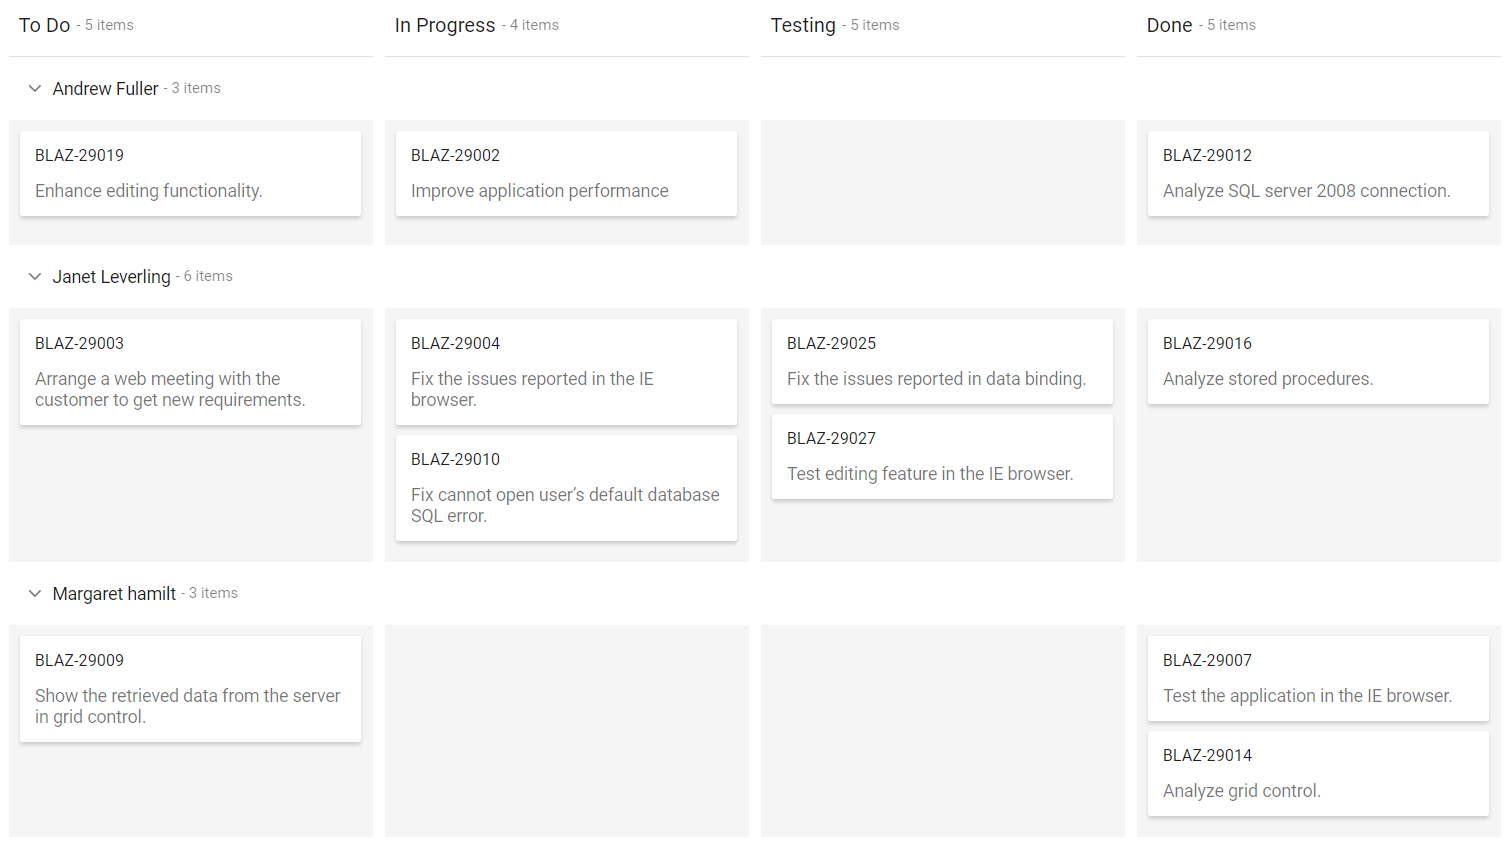Screen dimensions: 1511x847
Task: Open card BLAZ-29009 Show retrieved data
Action: 190,689
